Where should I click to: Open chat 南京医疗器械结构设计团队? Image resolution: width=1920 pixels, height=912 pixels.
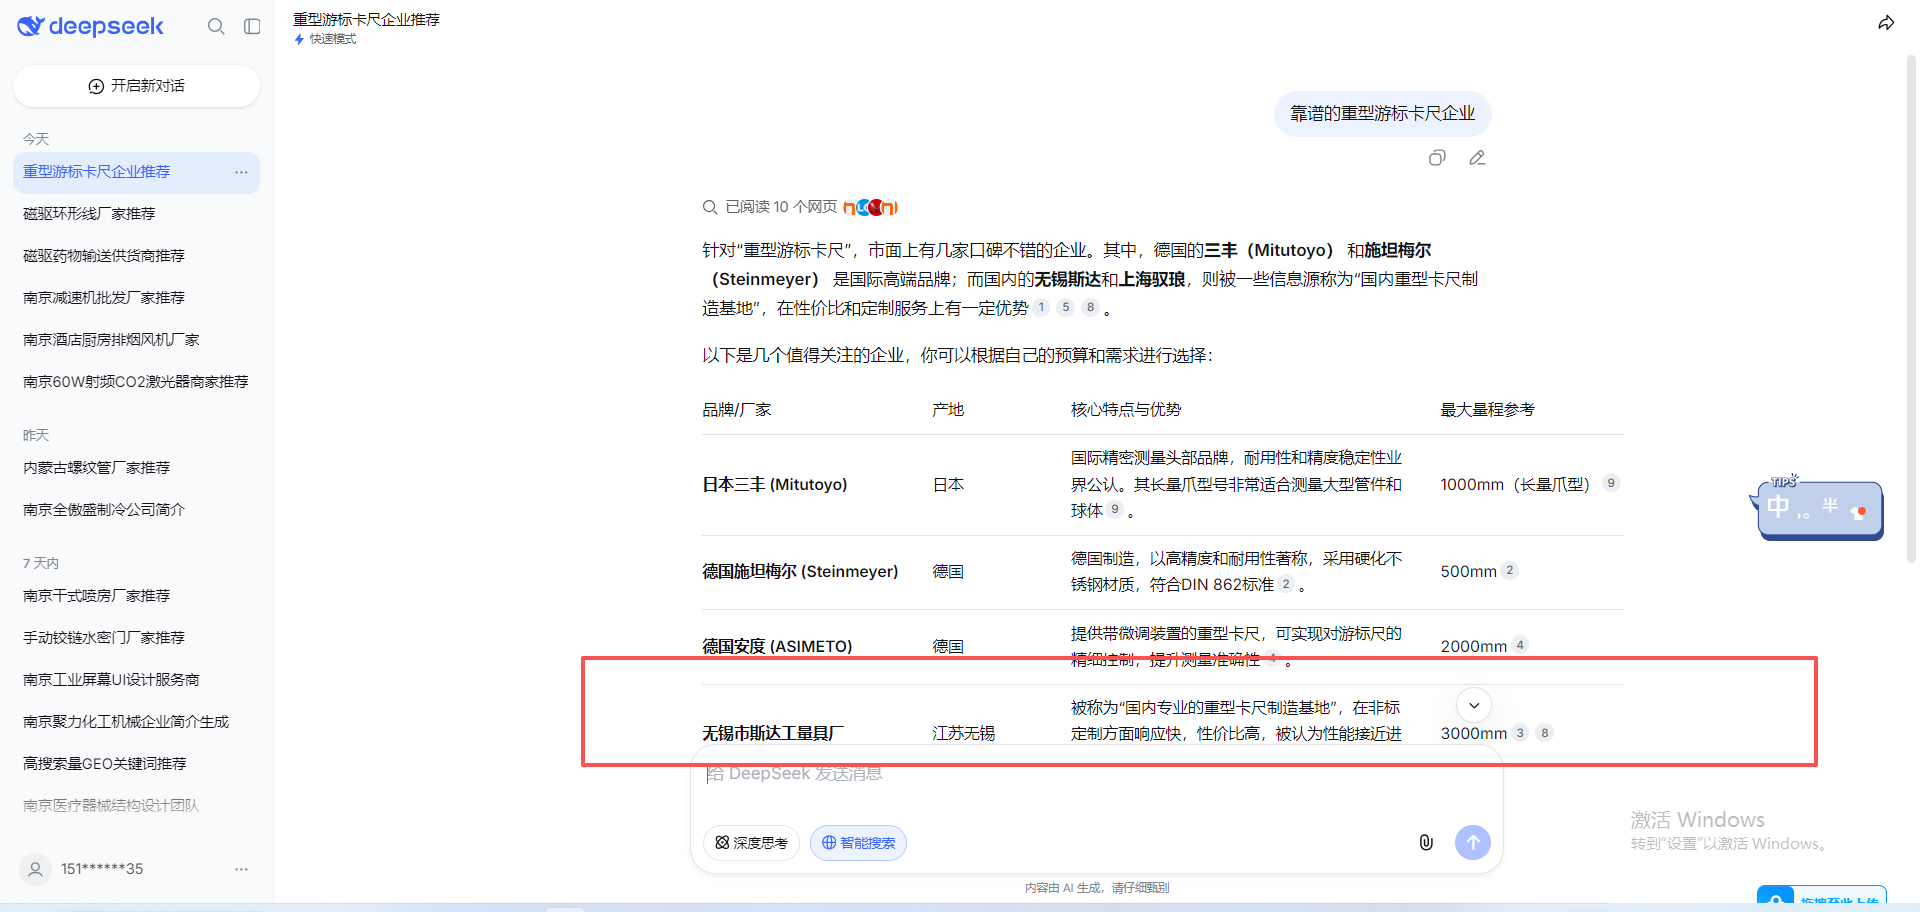pos(136,806)
